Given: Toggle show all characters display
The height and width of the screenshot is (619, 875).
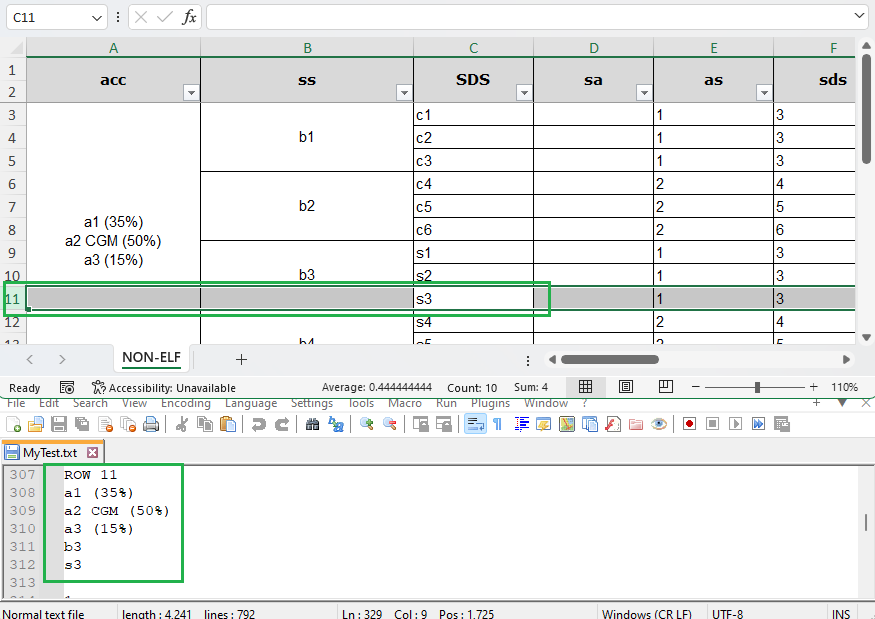Looking at the screenshot, I should [x=498, y=423].
